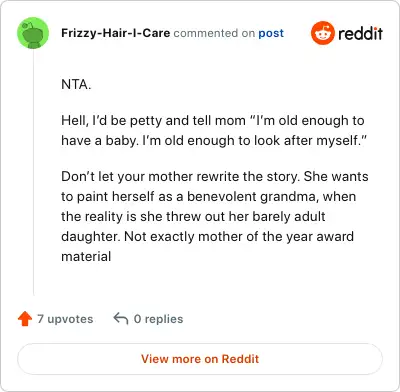Follow the blue "post" link
400x392 pixels.
tap(271, 33)
